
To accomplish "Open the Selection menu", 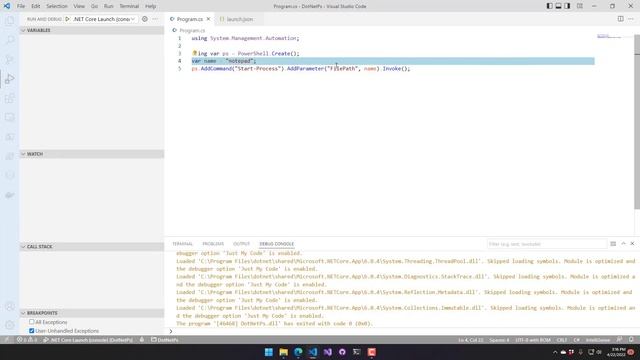I will pos(57,6).
